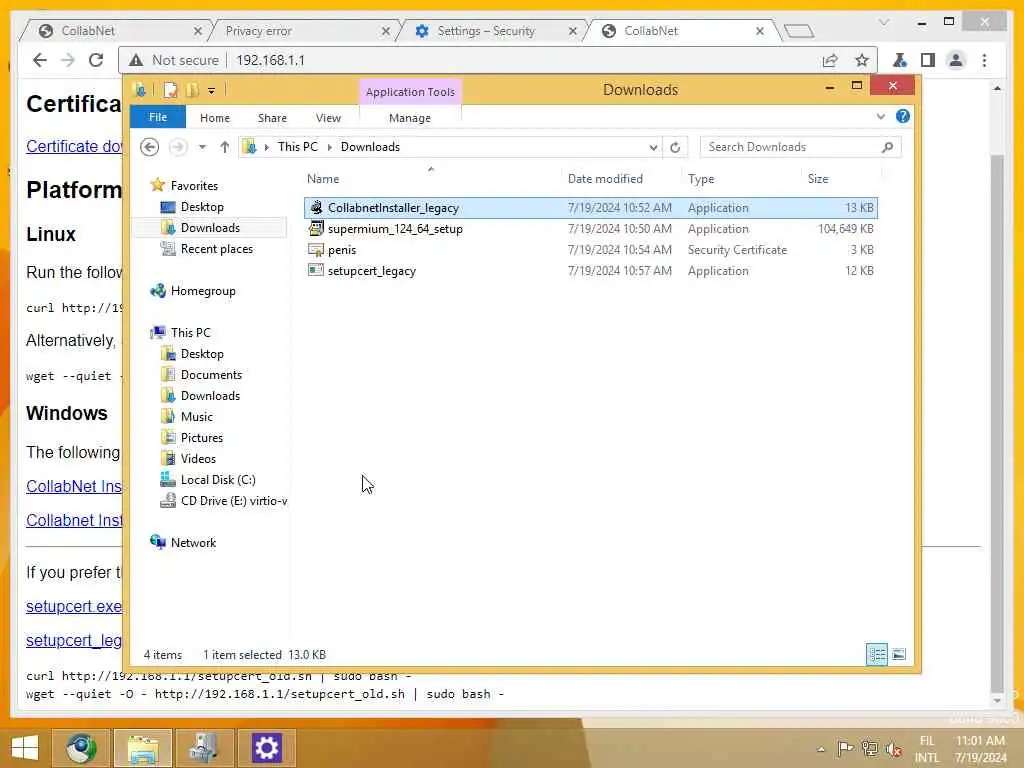The image size is (1024, 768).
Task: Sort by Size column header
Action: click(x=818, y=178)
